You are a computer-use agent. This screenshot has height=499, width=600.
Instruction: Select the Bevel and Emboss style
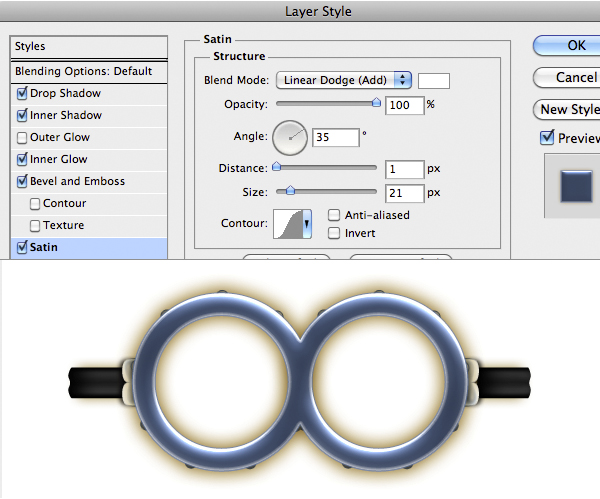pyautogui.click(x=77, y=182)
